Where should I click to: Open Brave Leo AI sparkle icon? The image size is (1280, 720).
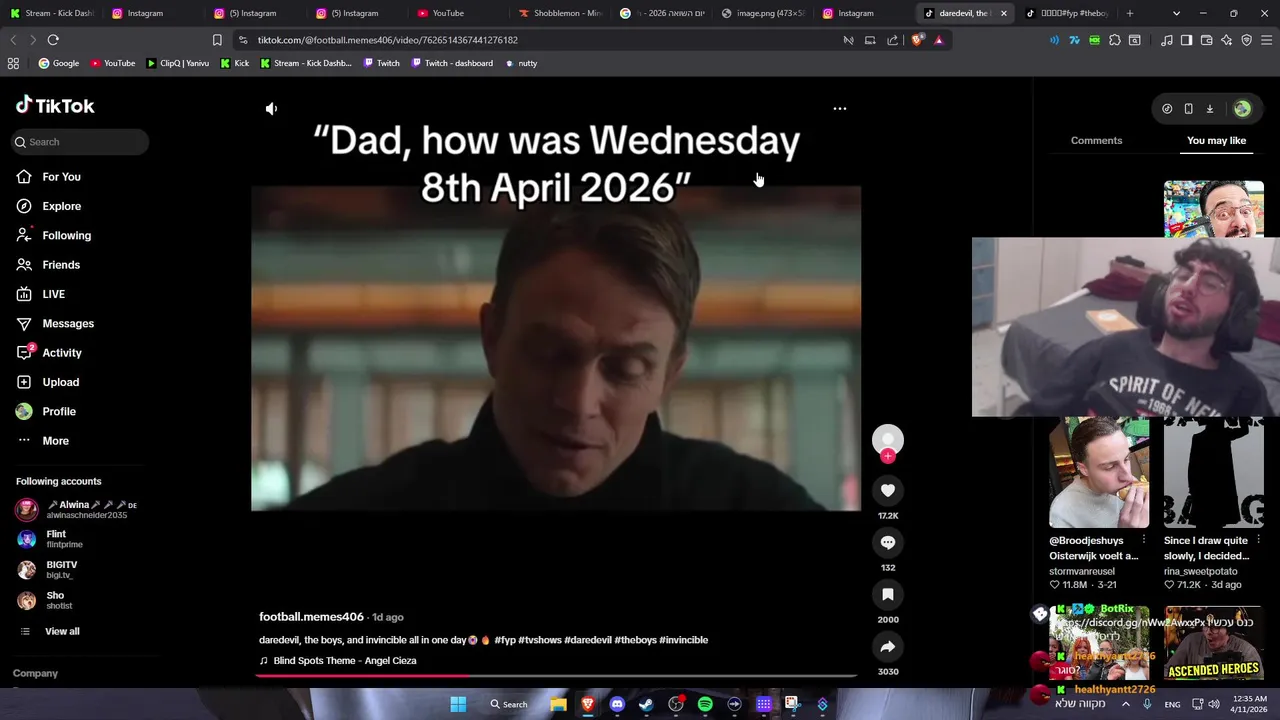pos(1226,40)
